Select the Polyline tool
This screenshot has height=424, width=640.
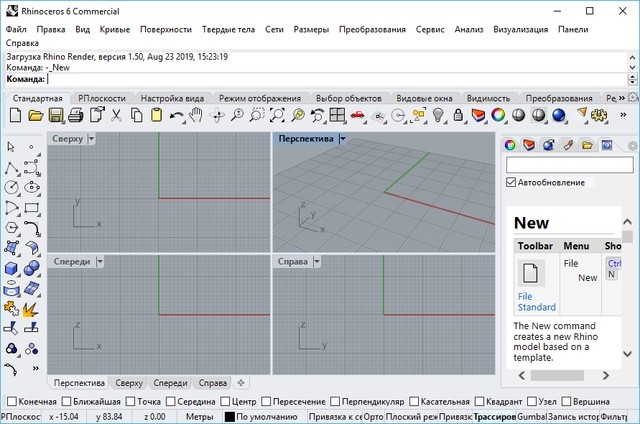11,168
